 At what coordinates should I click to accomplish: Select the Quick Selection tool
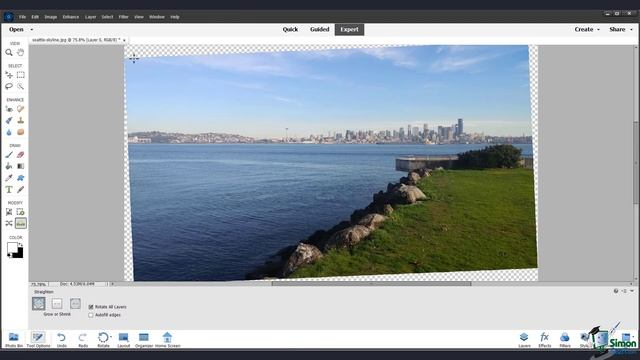(x=20, y=87)
